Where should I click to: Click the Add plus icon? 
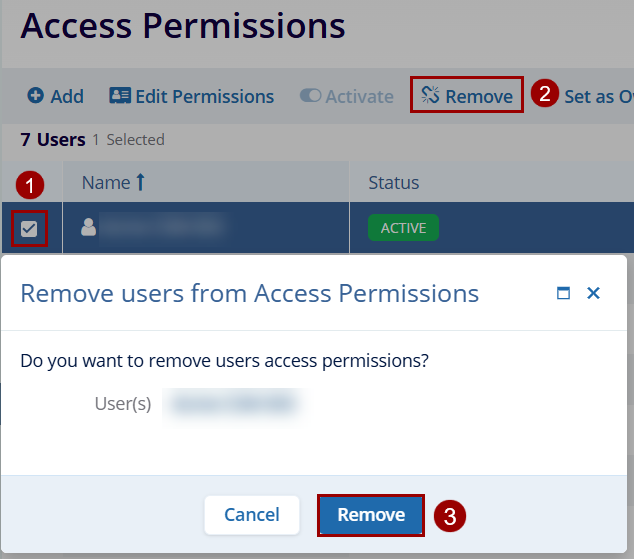point(36,96)
